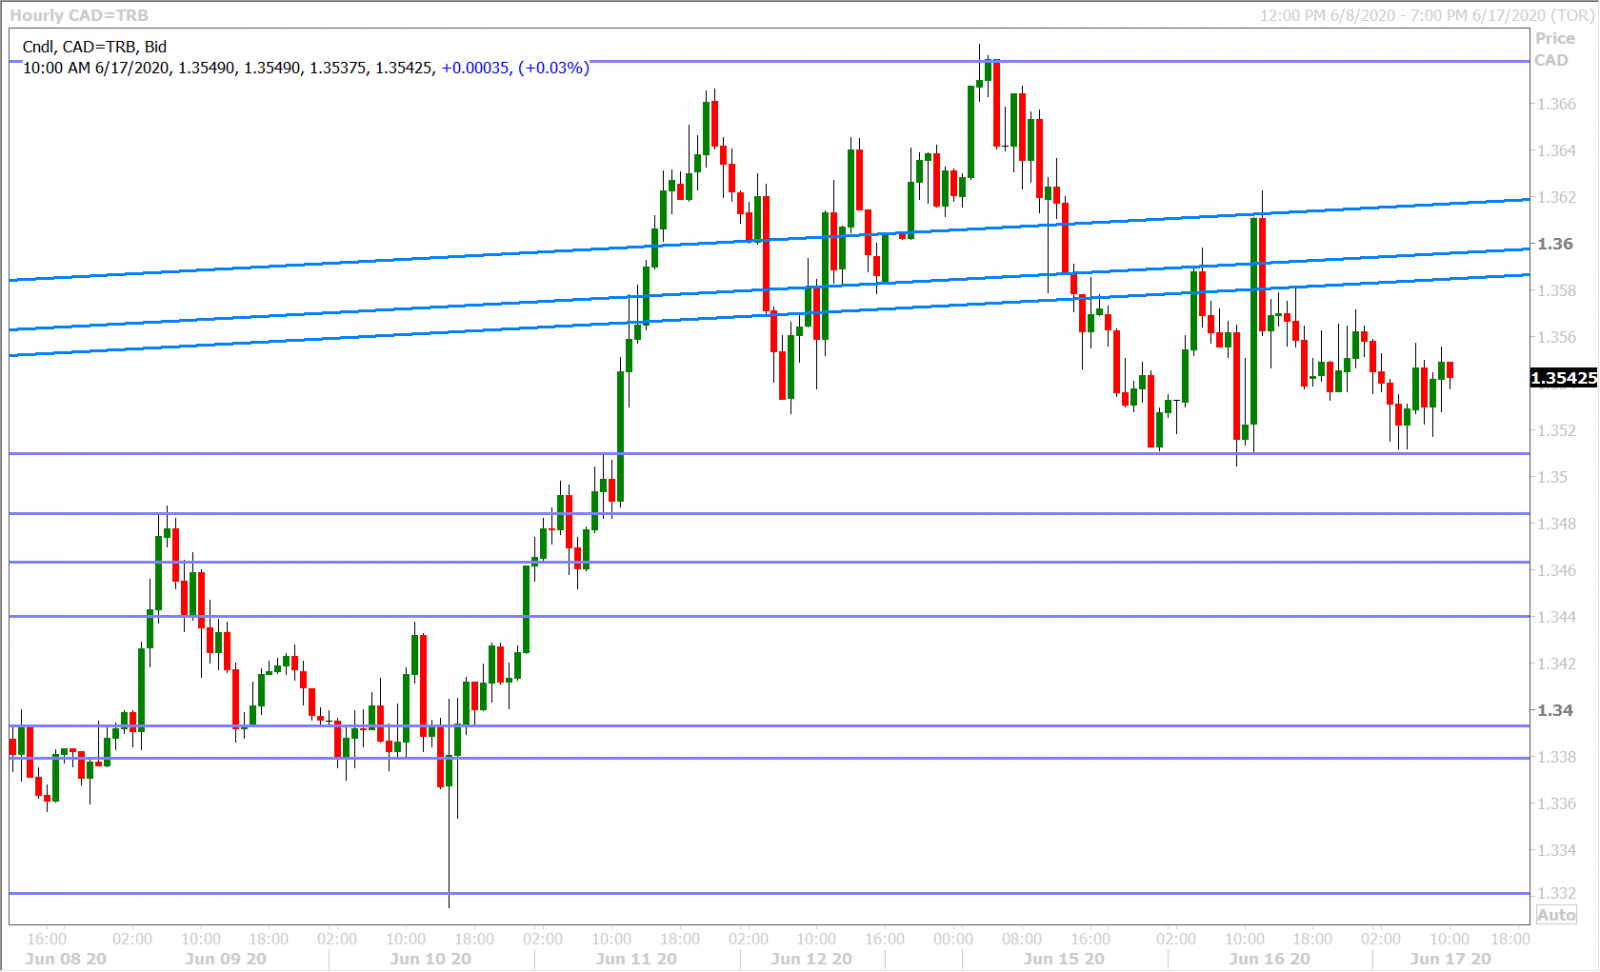Image resolution: width=1600 pixels, height=972 pixels.
Task: Click the Jun 17 20 date label
Action: click(1450, 959)
